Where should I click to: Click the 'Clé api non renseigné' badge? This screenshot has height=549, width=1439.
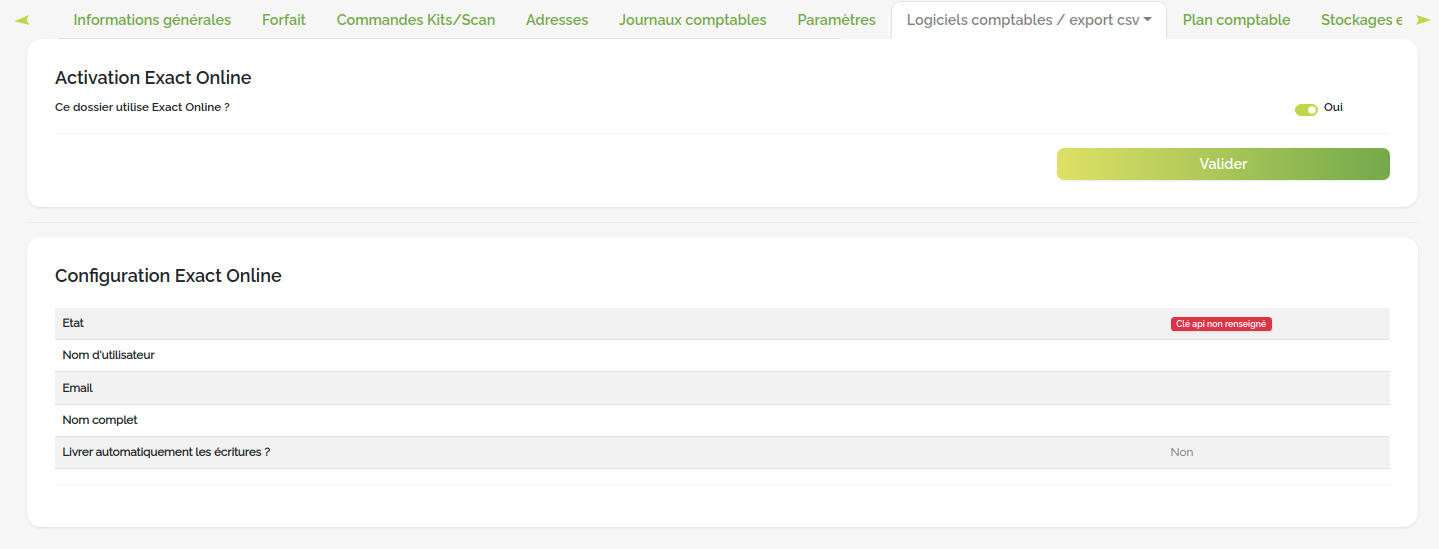1221,324
